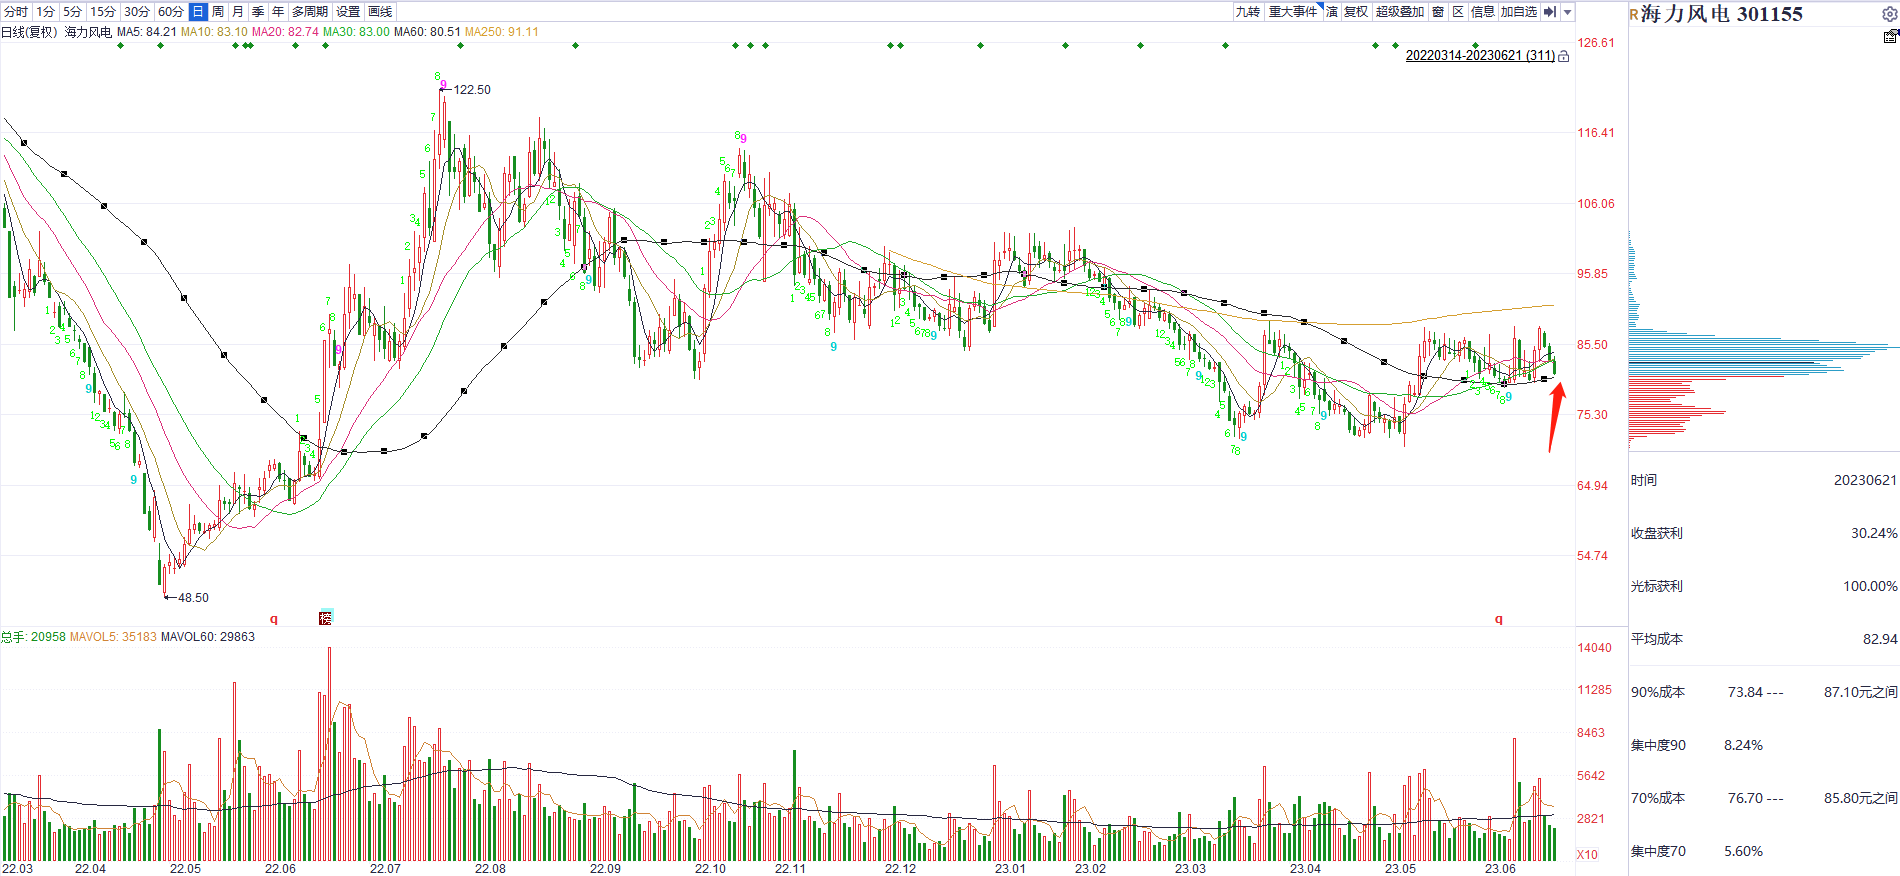Click the 总手: 20958 volume label

(x=33, y=637)
